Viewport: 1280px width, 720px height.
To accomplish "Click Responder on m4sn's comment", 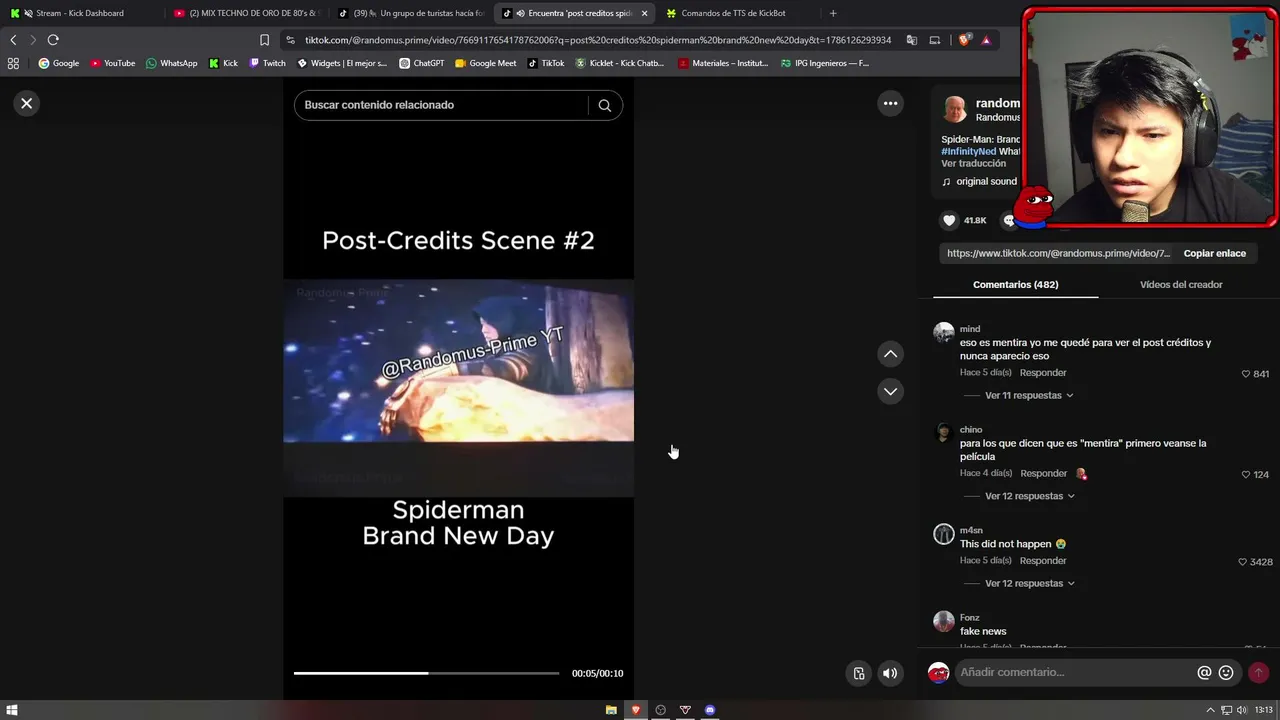I will click(x=1043, y=561).
